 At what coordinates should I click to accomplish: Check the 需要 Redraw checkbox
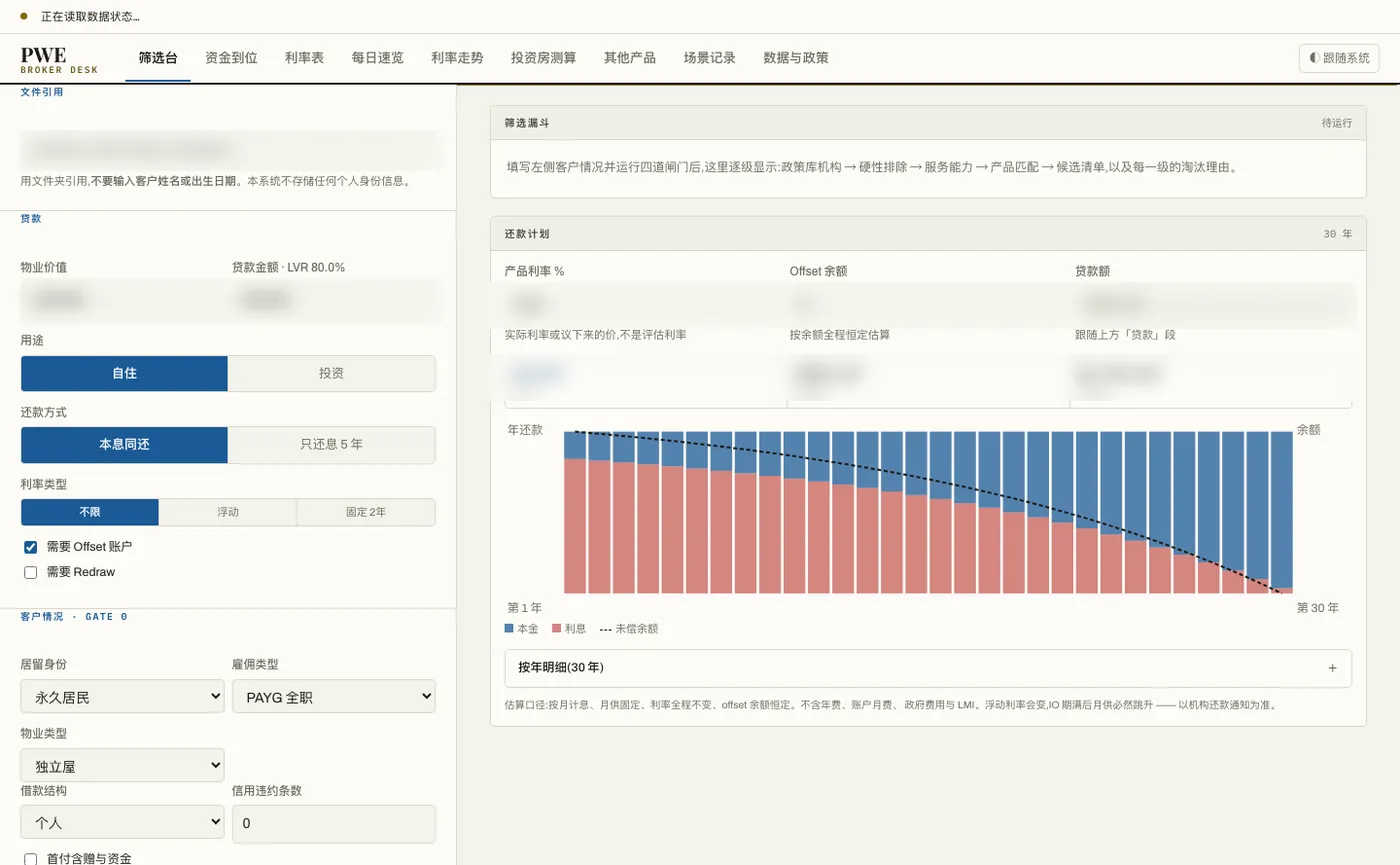tap(30, 572)
